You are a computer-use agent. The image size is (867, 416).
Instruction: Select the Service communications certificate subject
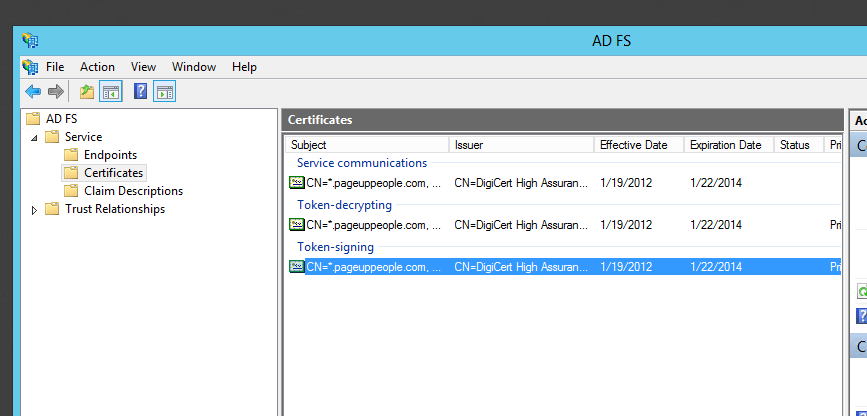click(x=374, y=183)
